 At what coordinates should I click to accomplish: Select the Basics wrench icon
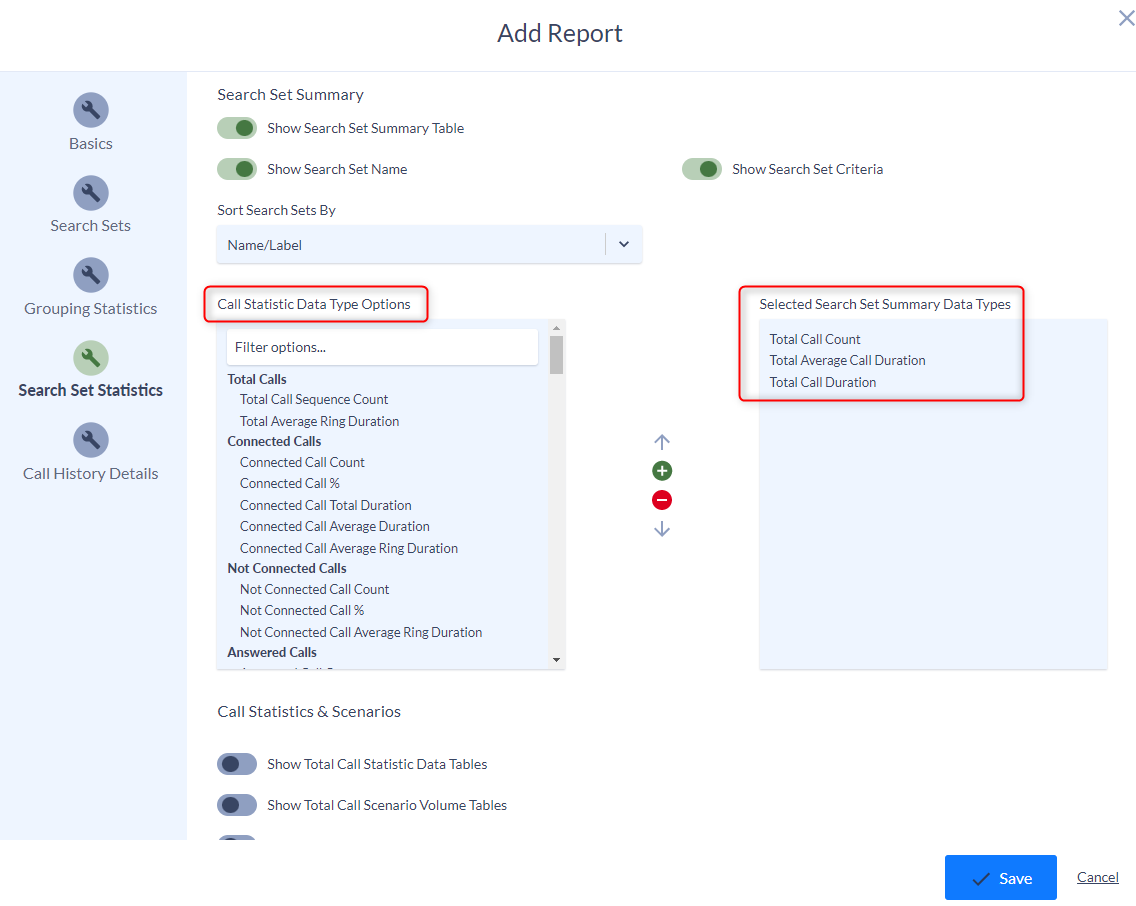coord(90,110)
